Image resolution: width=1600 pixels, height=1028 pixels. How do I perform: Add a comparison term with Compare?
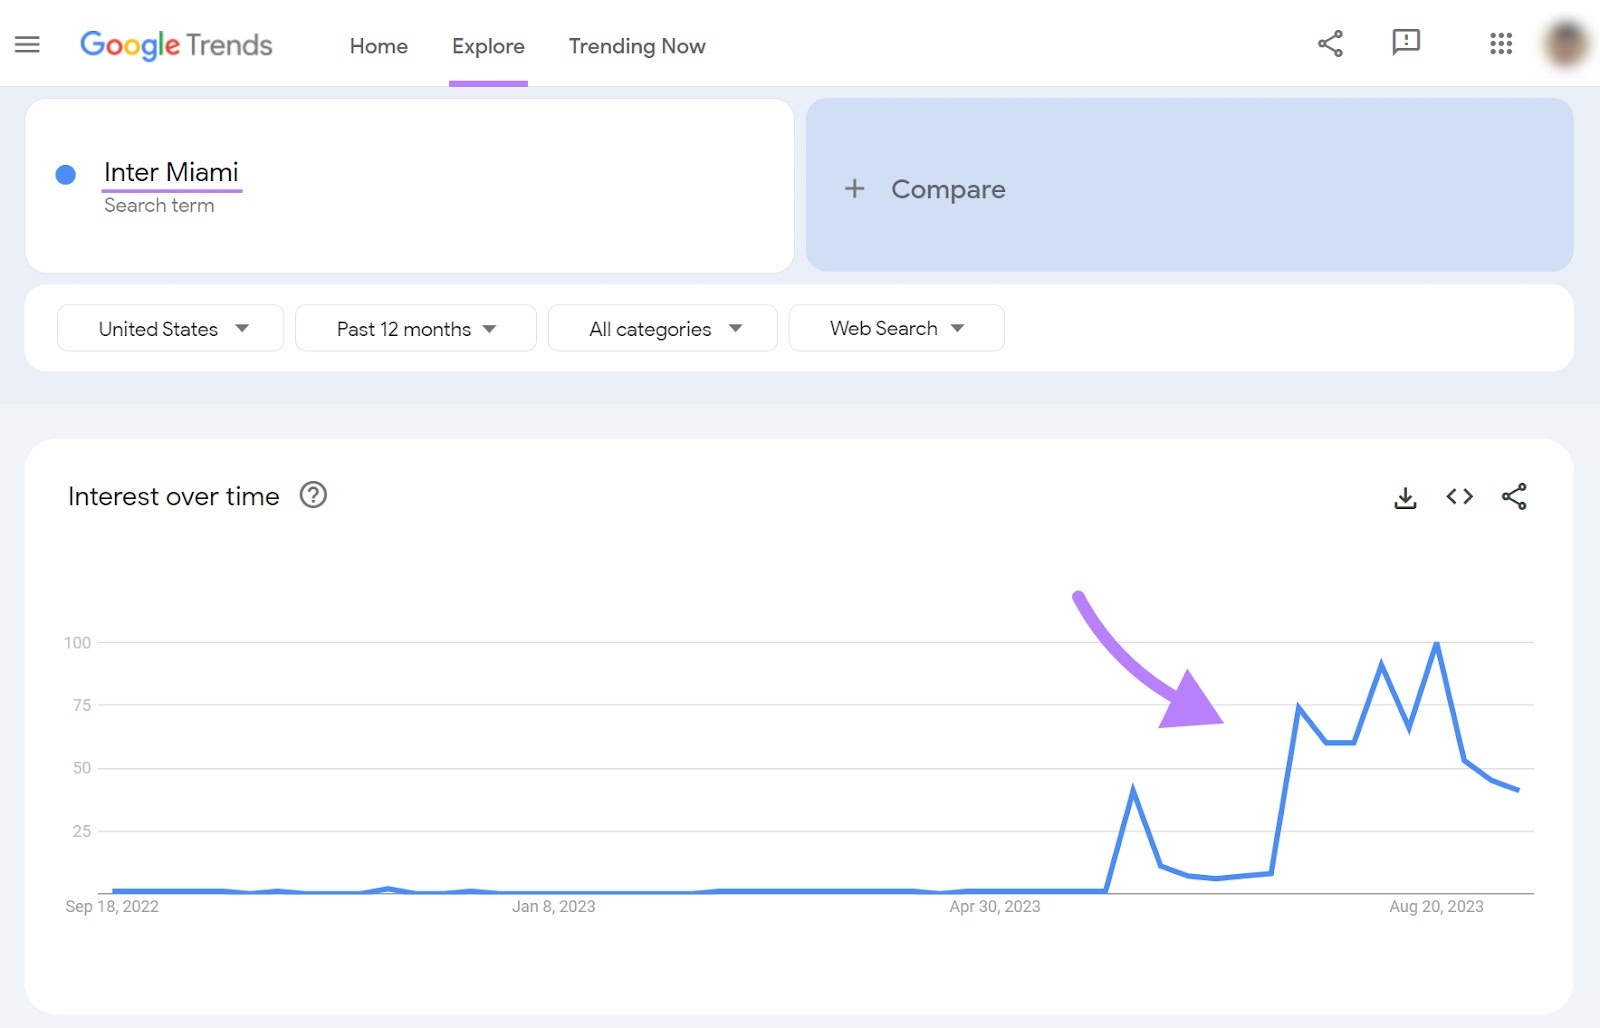pos(1189,185)
